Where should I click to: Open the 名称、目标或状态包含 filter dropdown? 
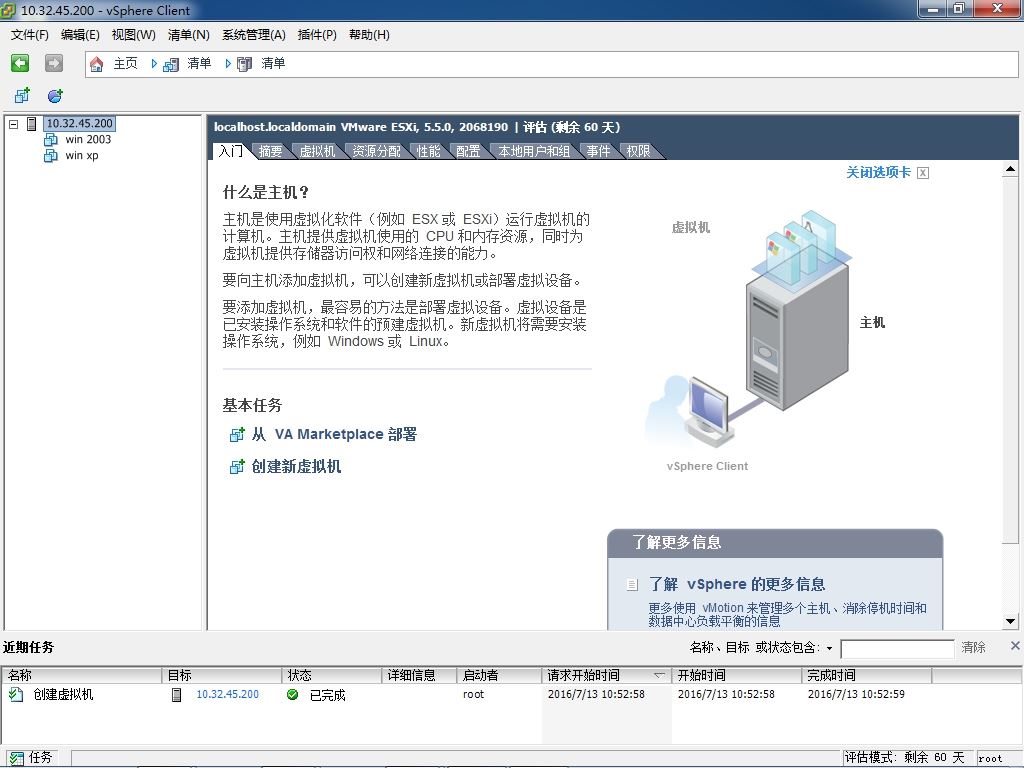click(x=829, y=648)
